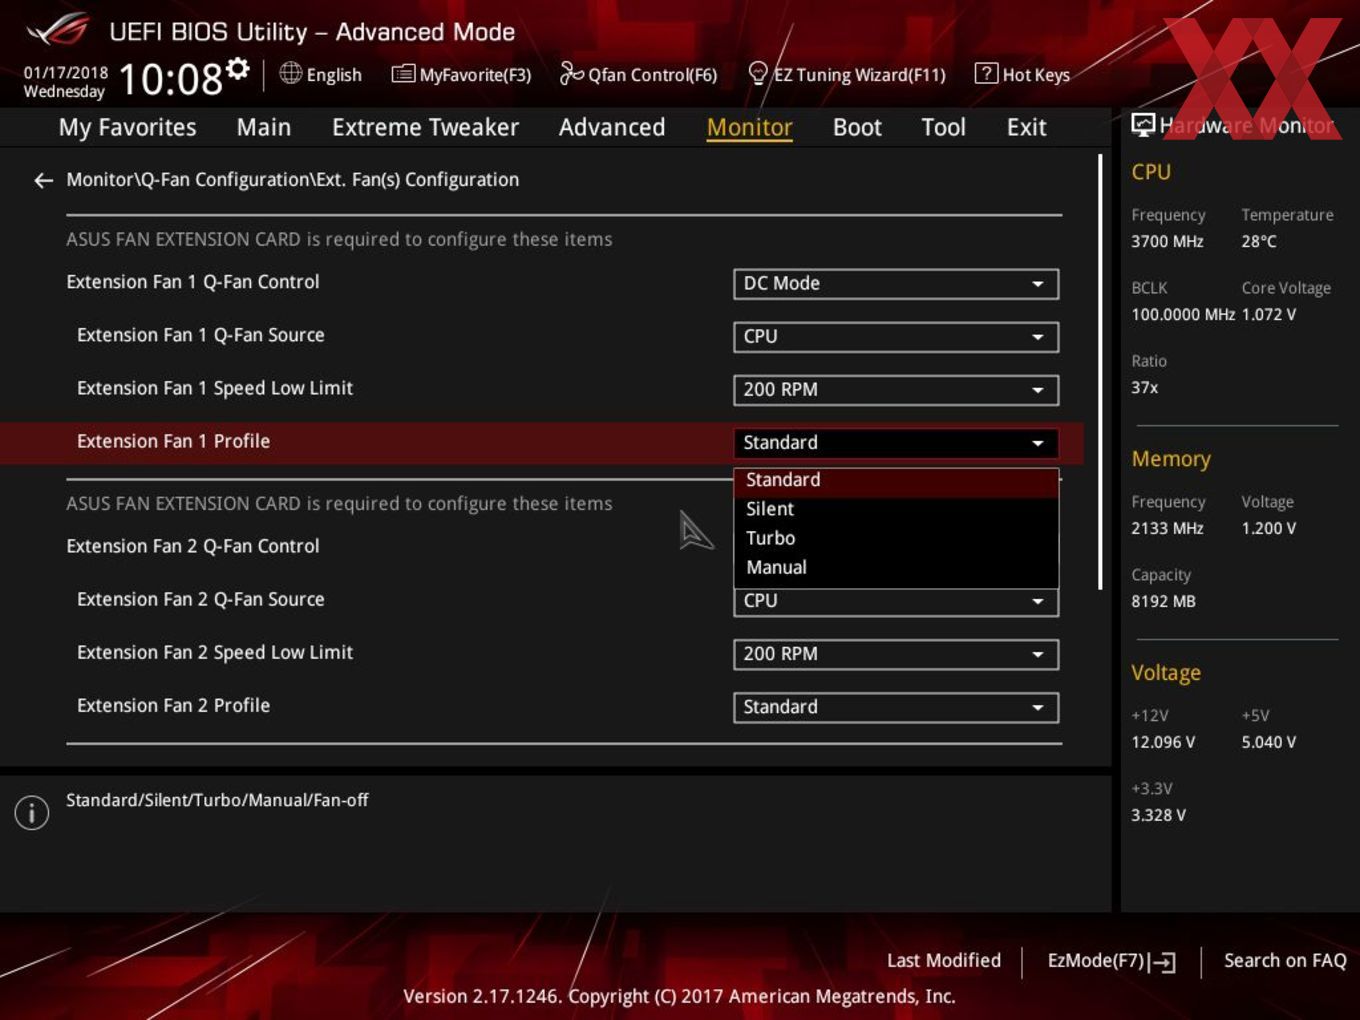
Task: Click the 12.096 V voltage reading
Action: coord(1163,743)
